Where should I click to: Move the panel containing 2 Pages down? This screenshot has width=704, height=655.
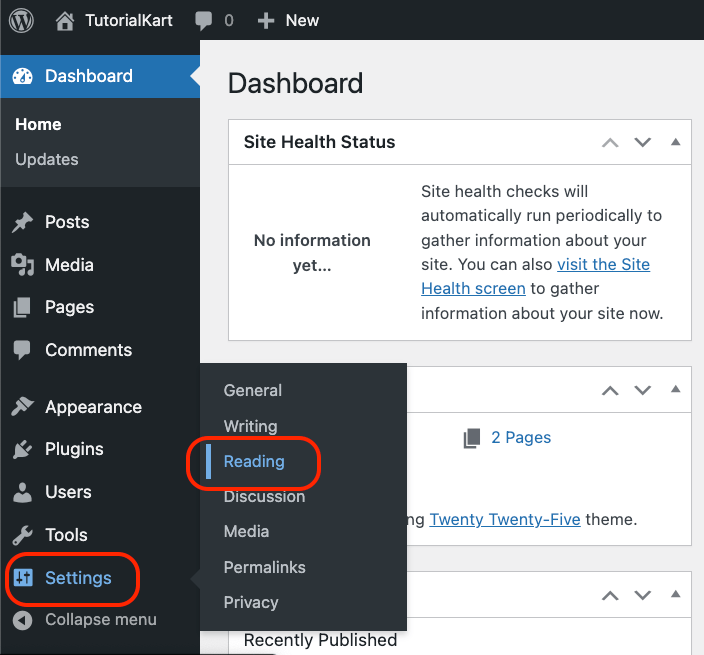tap(642, 390)
